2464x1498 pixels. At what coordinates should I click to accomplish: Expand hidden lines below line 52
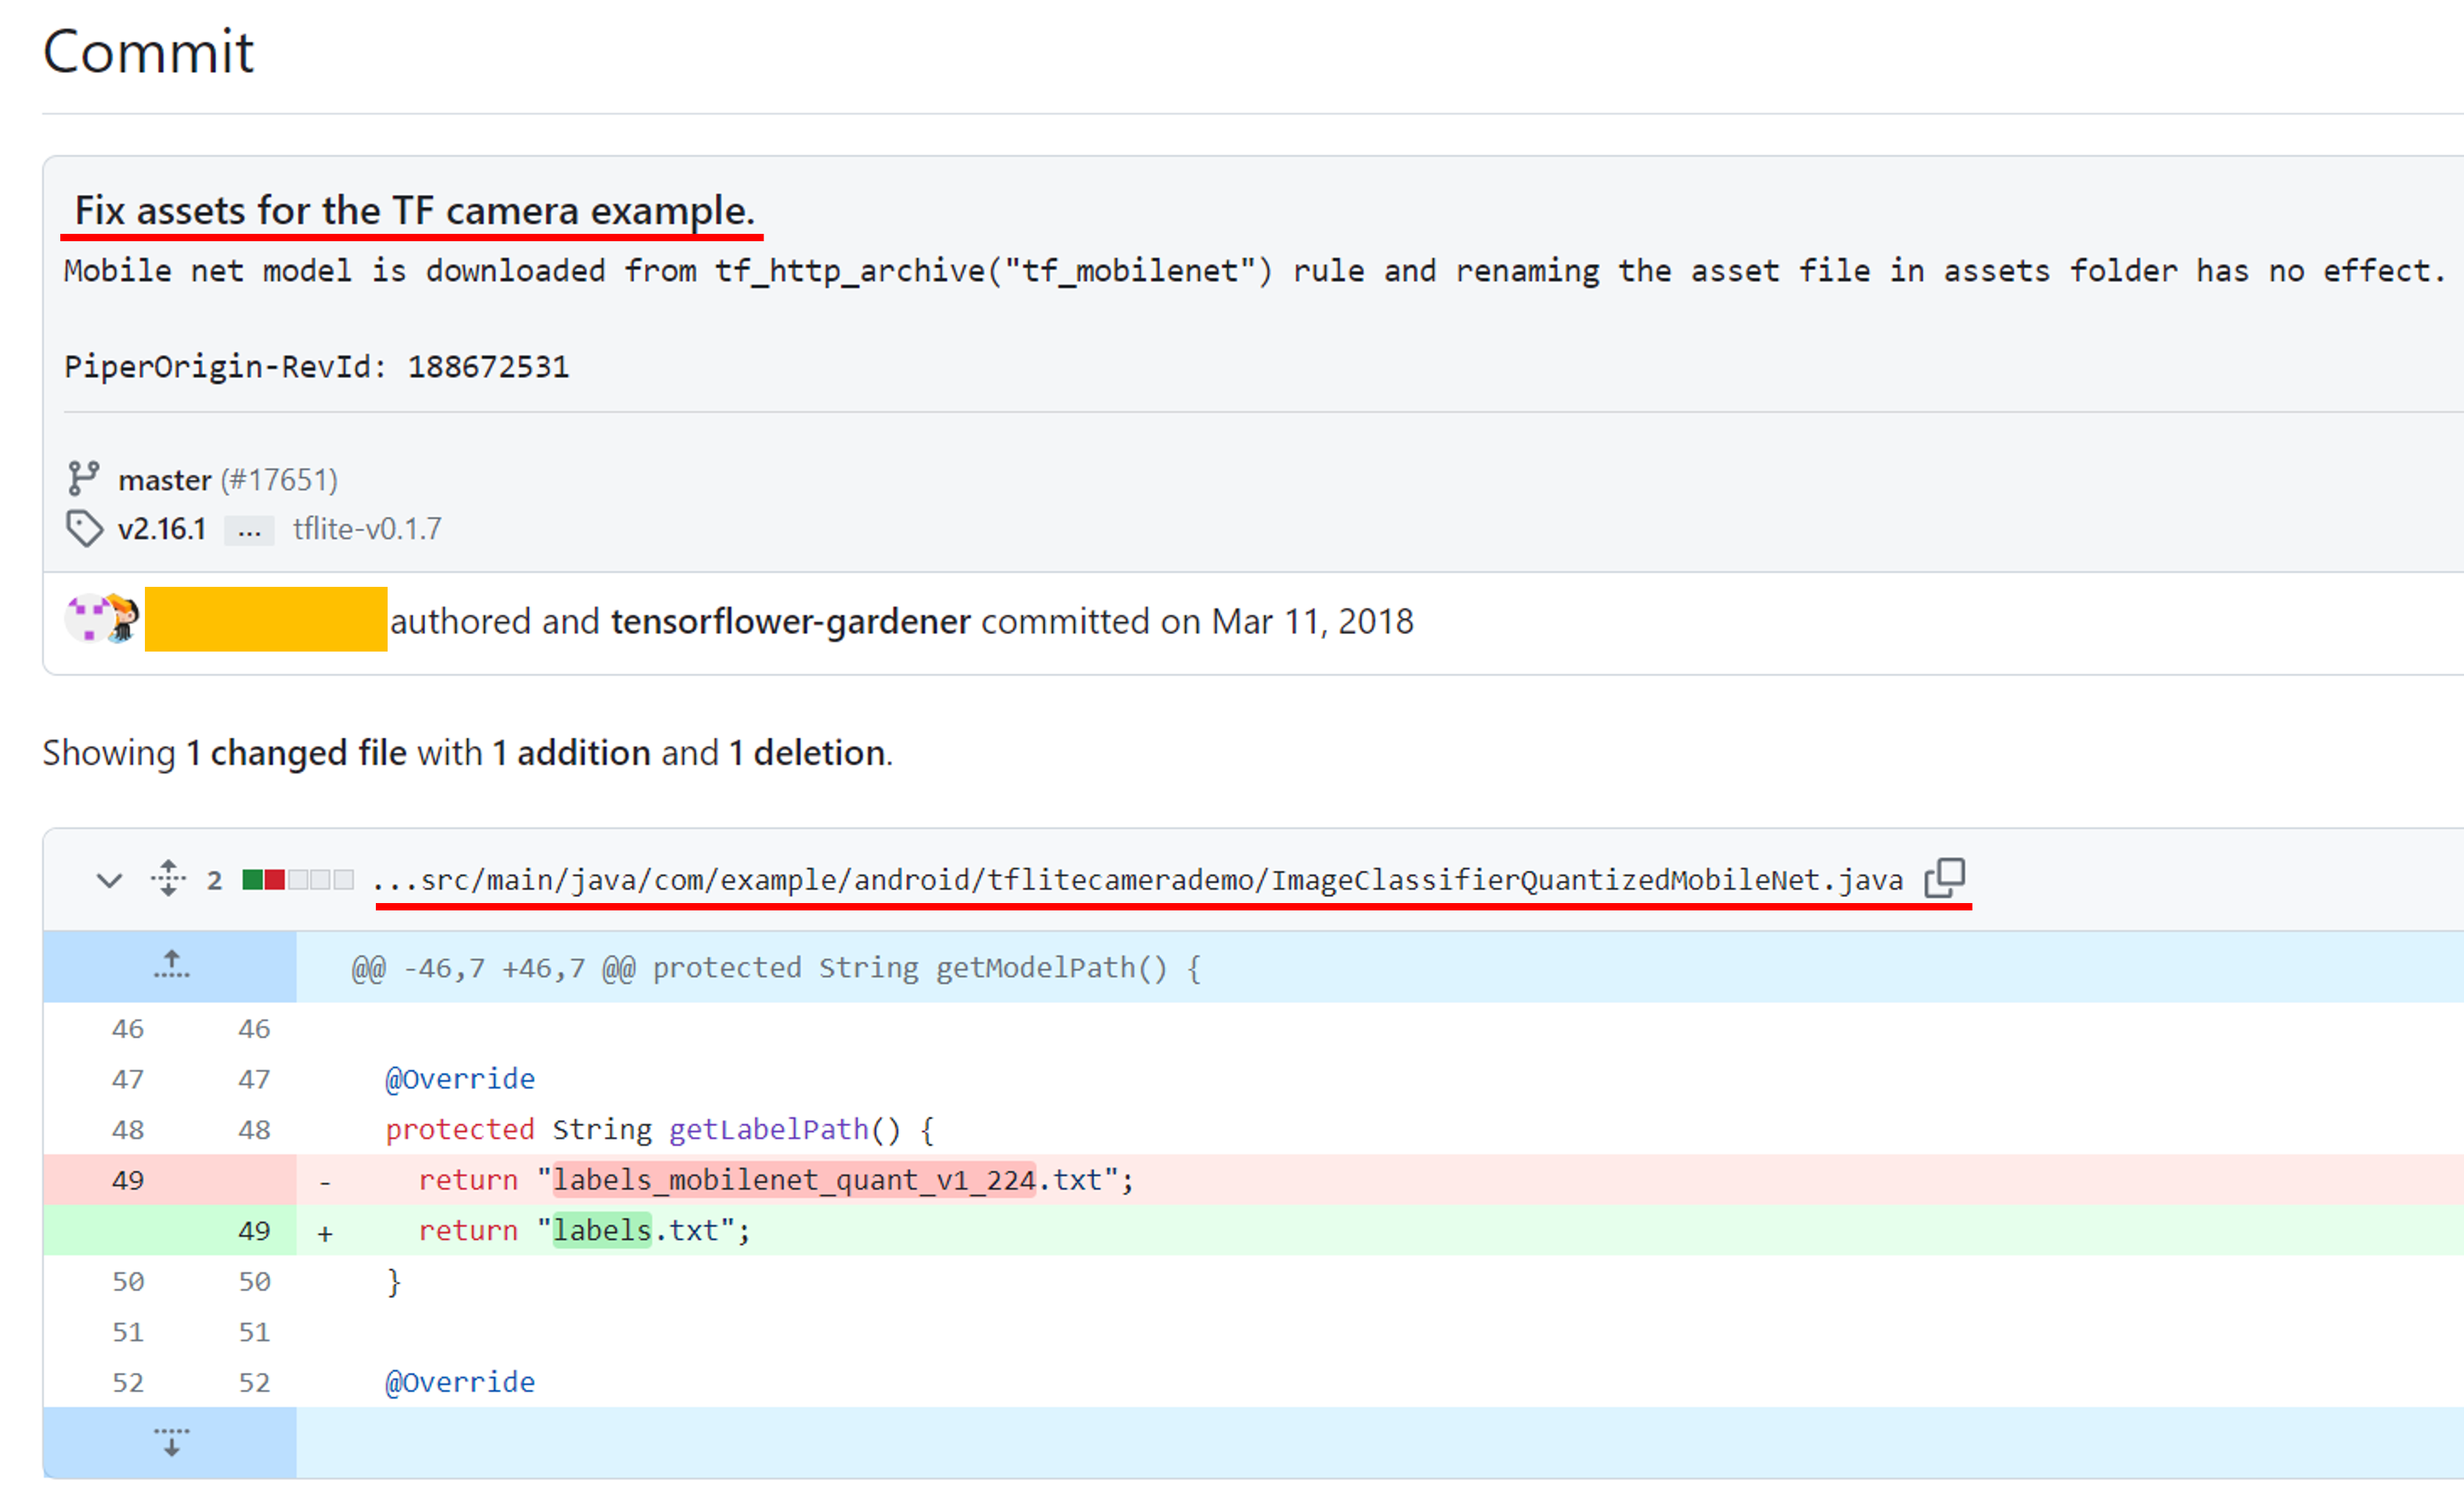[x=171, y=1442]
